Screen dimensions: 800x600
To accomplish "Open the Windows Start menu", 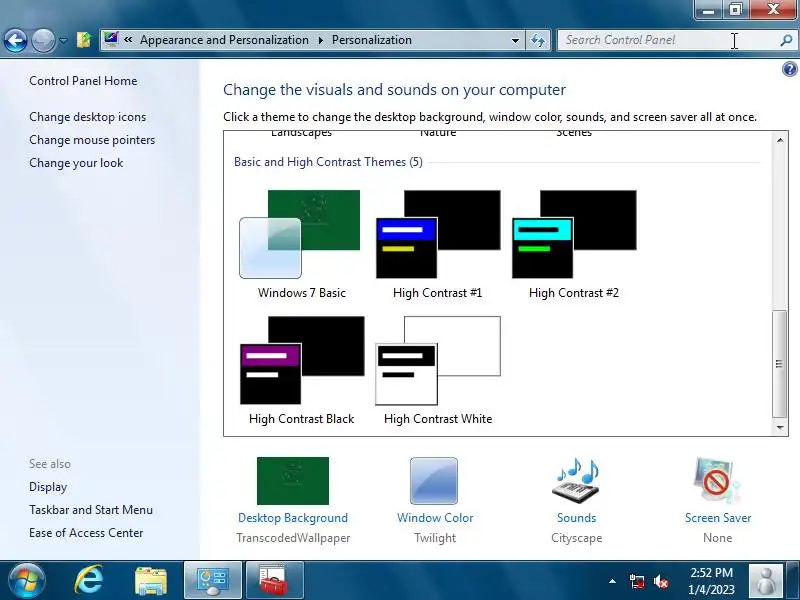I will 26,581.
